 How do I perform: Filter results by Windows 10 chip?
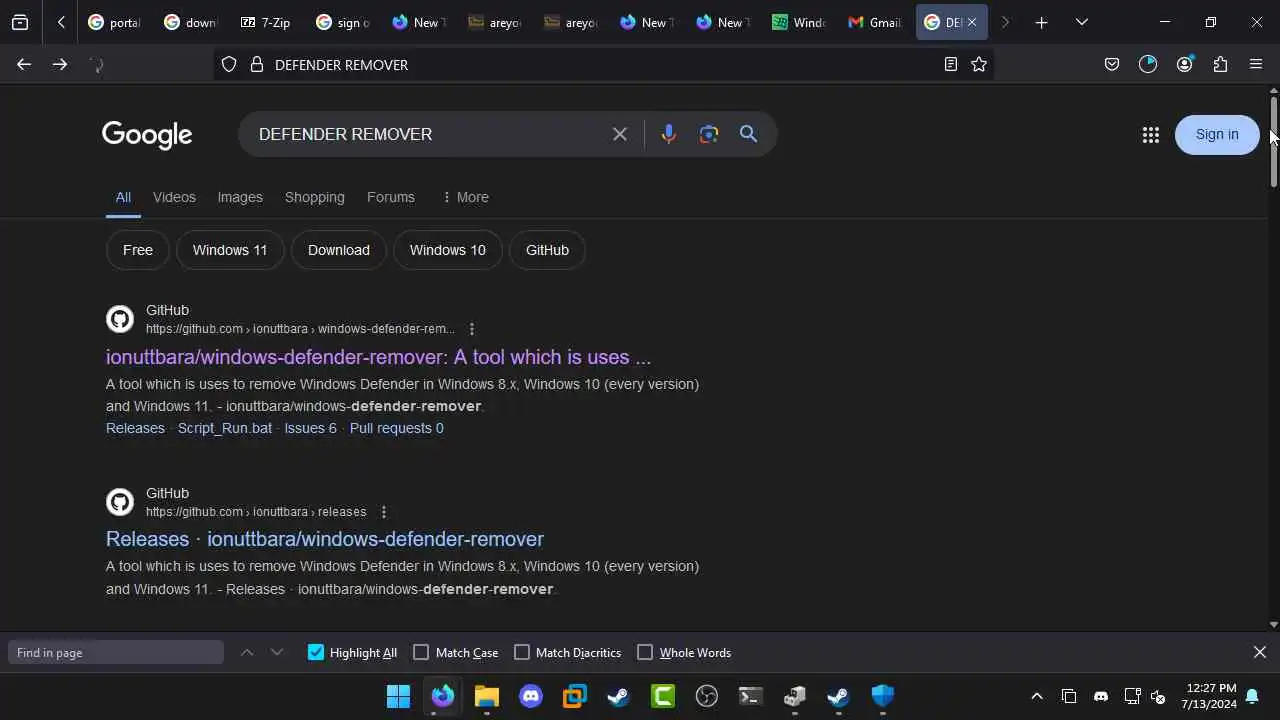(x=447, y=250)
